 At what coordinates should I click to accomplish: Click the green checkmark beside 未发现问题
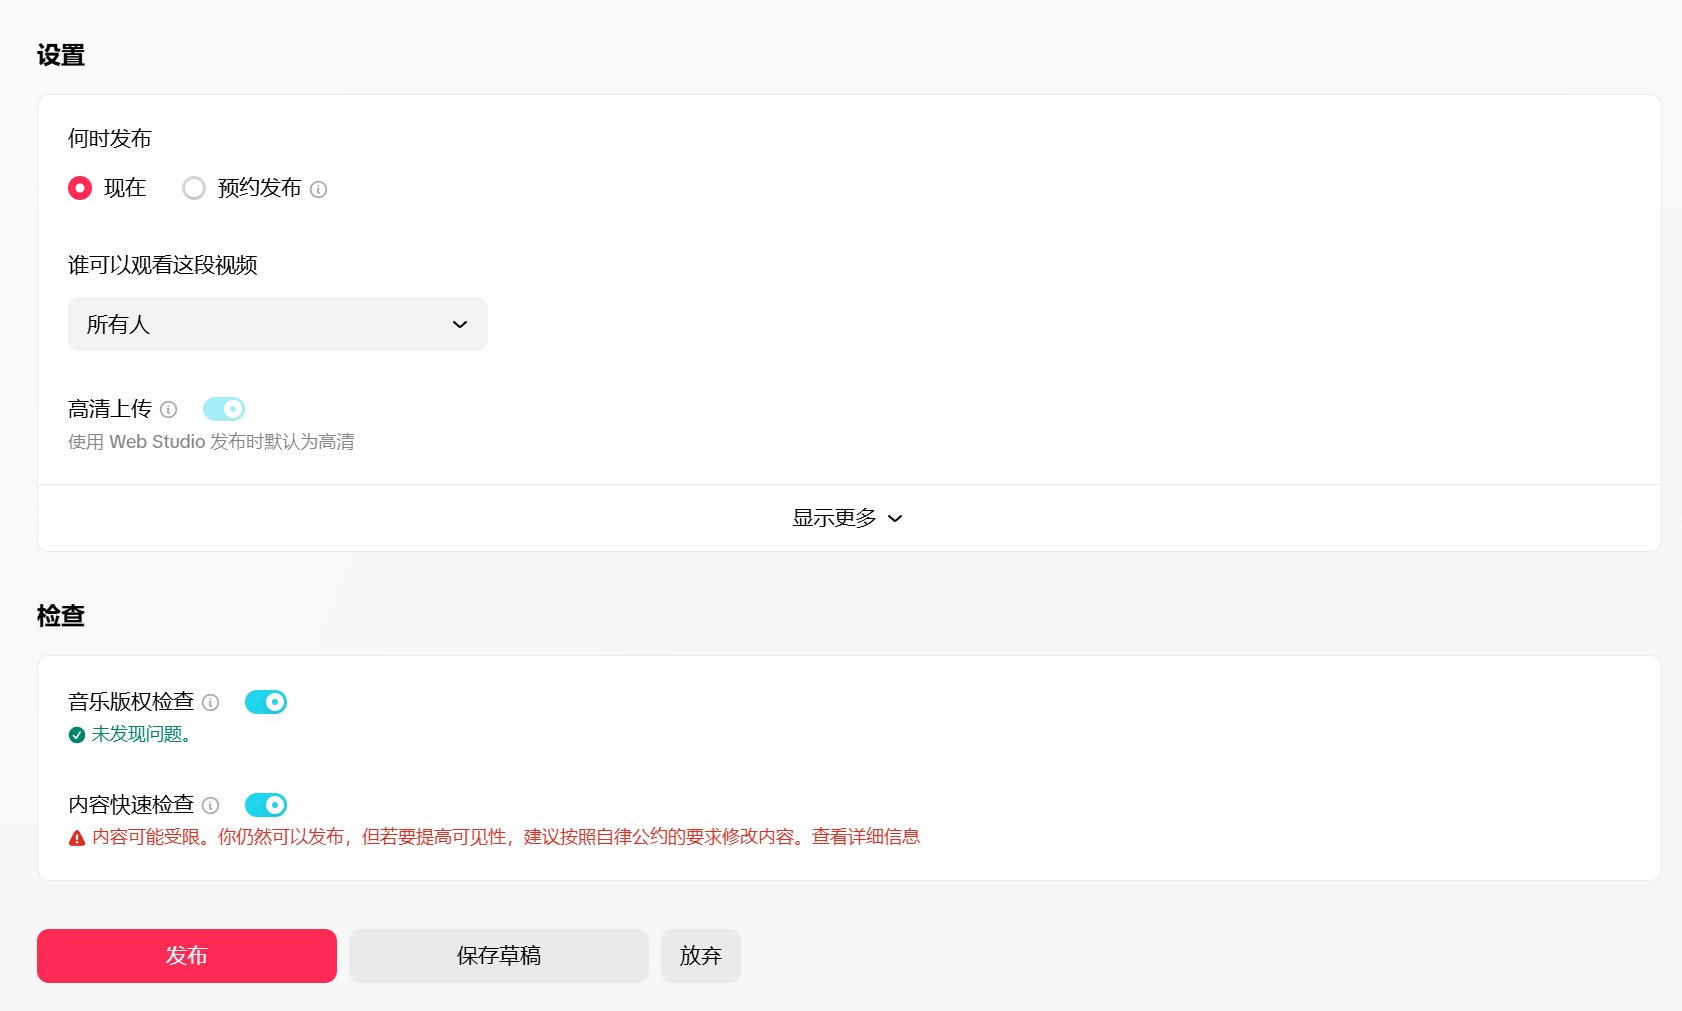(77, 734)
